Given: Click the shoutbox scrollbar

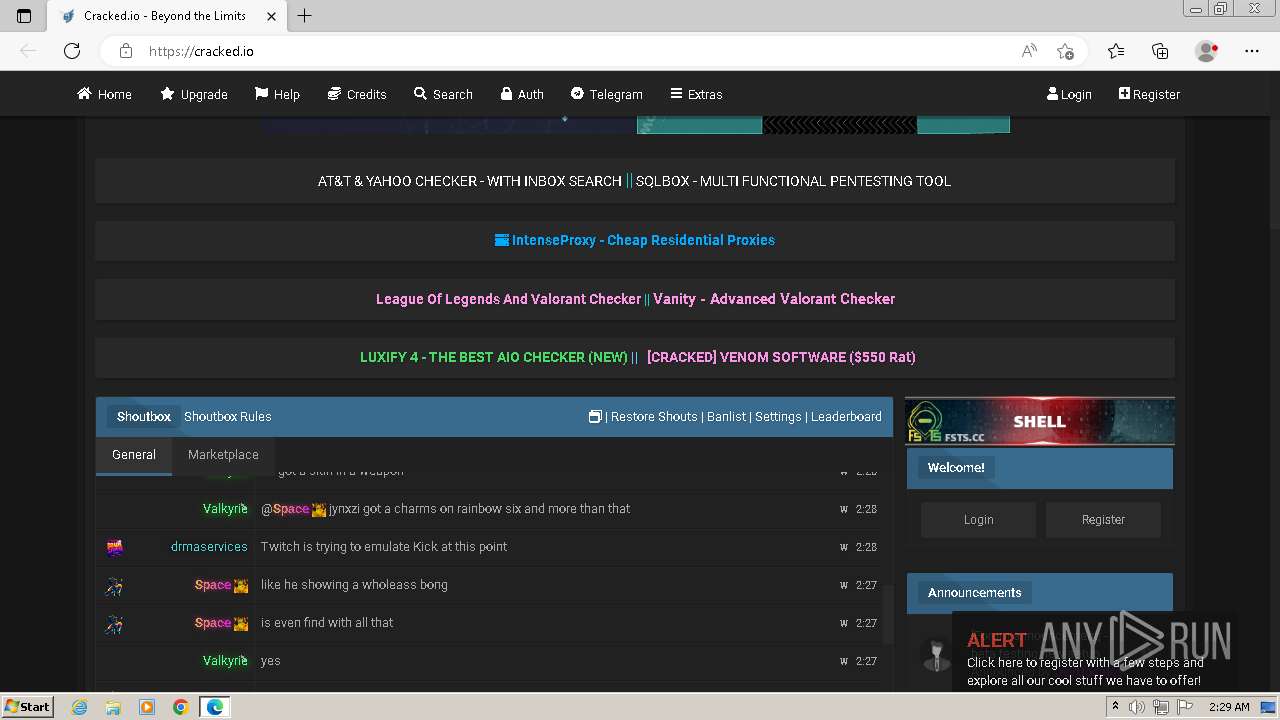Looking at the screenshot, I should coord(887,614).
